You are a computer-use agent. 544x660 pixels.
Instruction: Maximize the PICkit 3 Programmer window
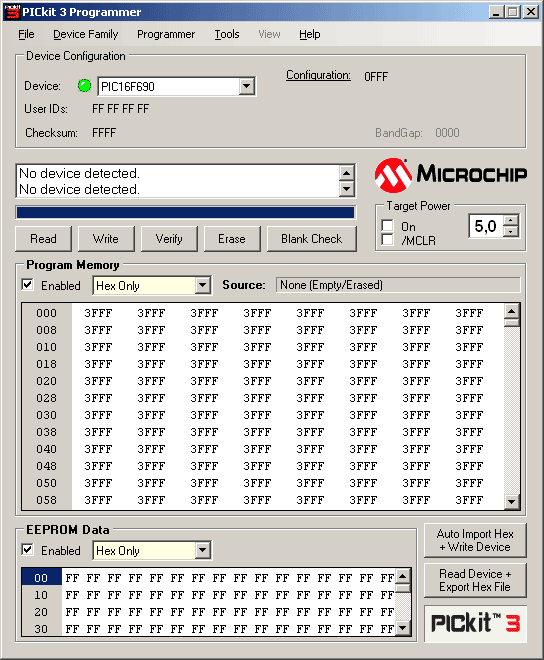click(x=512, y=12)
